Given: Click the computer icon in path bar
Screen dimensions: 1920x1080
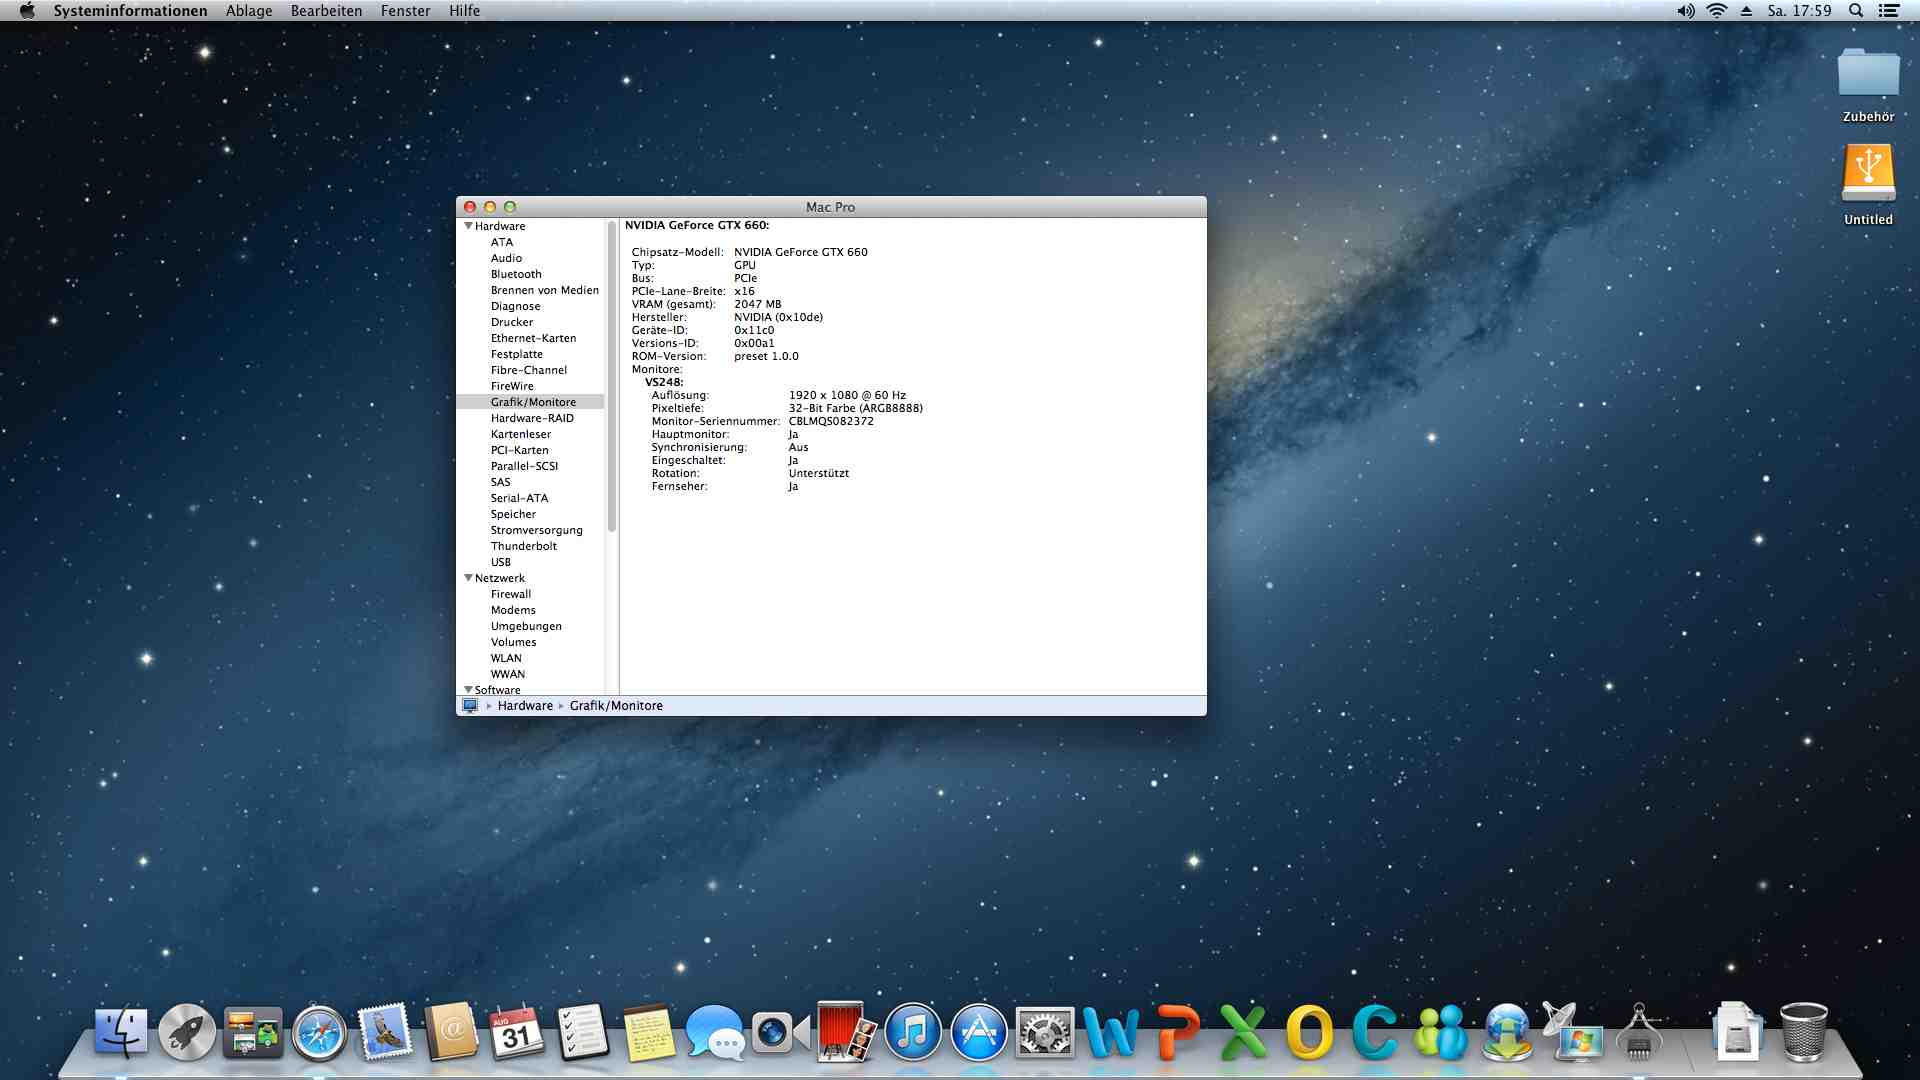Looking at the screenshot, I should 470,706.
